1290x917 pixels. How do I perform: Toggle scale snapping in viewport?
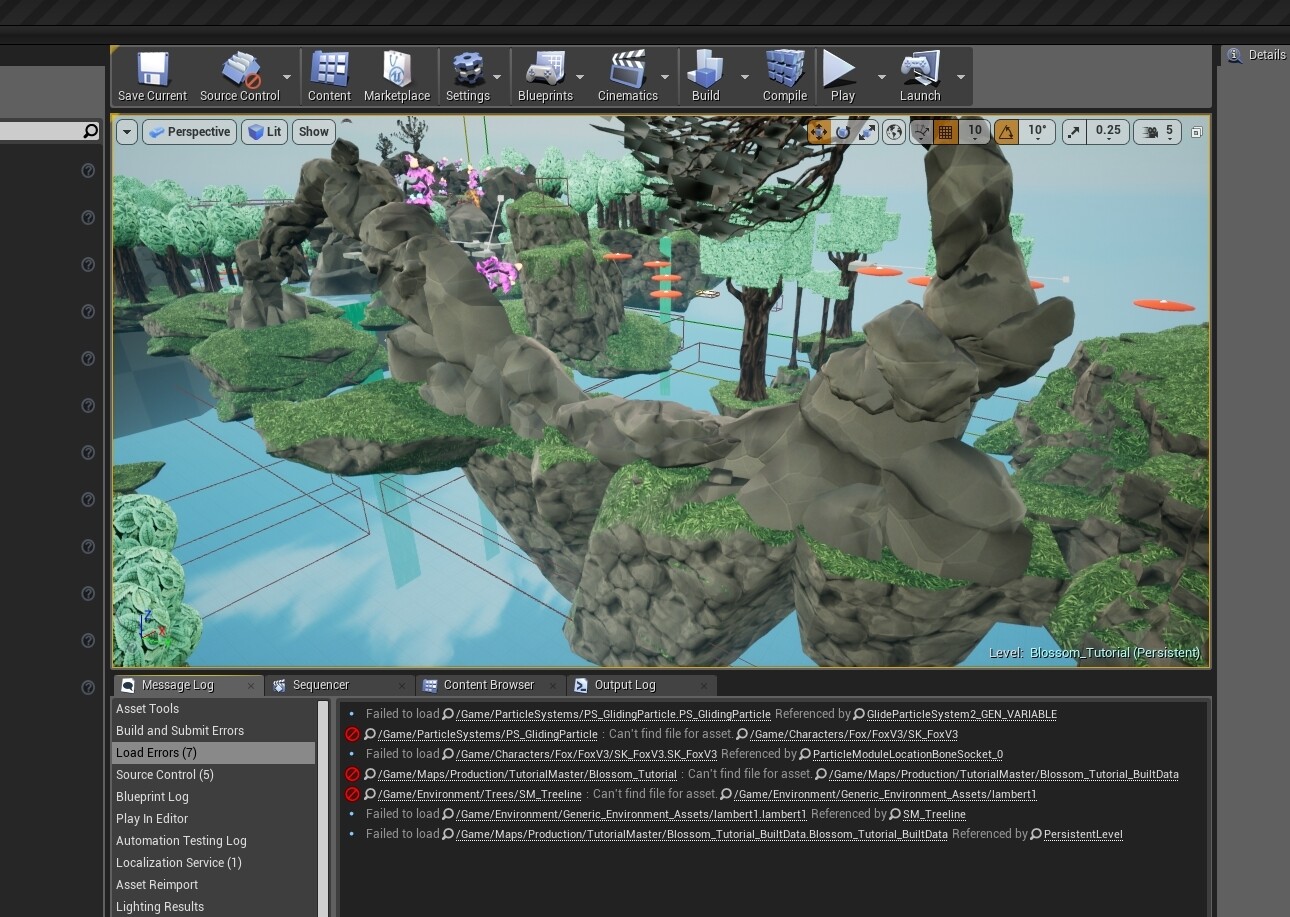tap(1074, 132)
